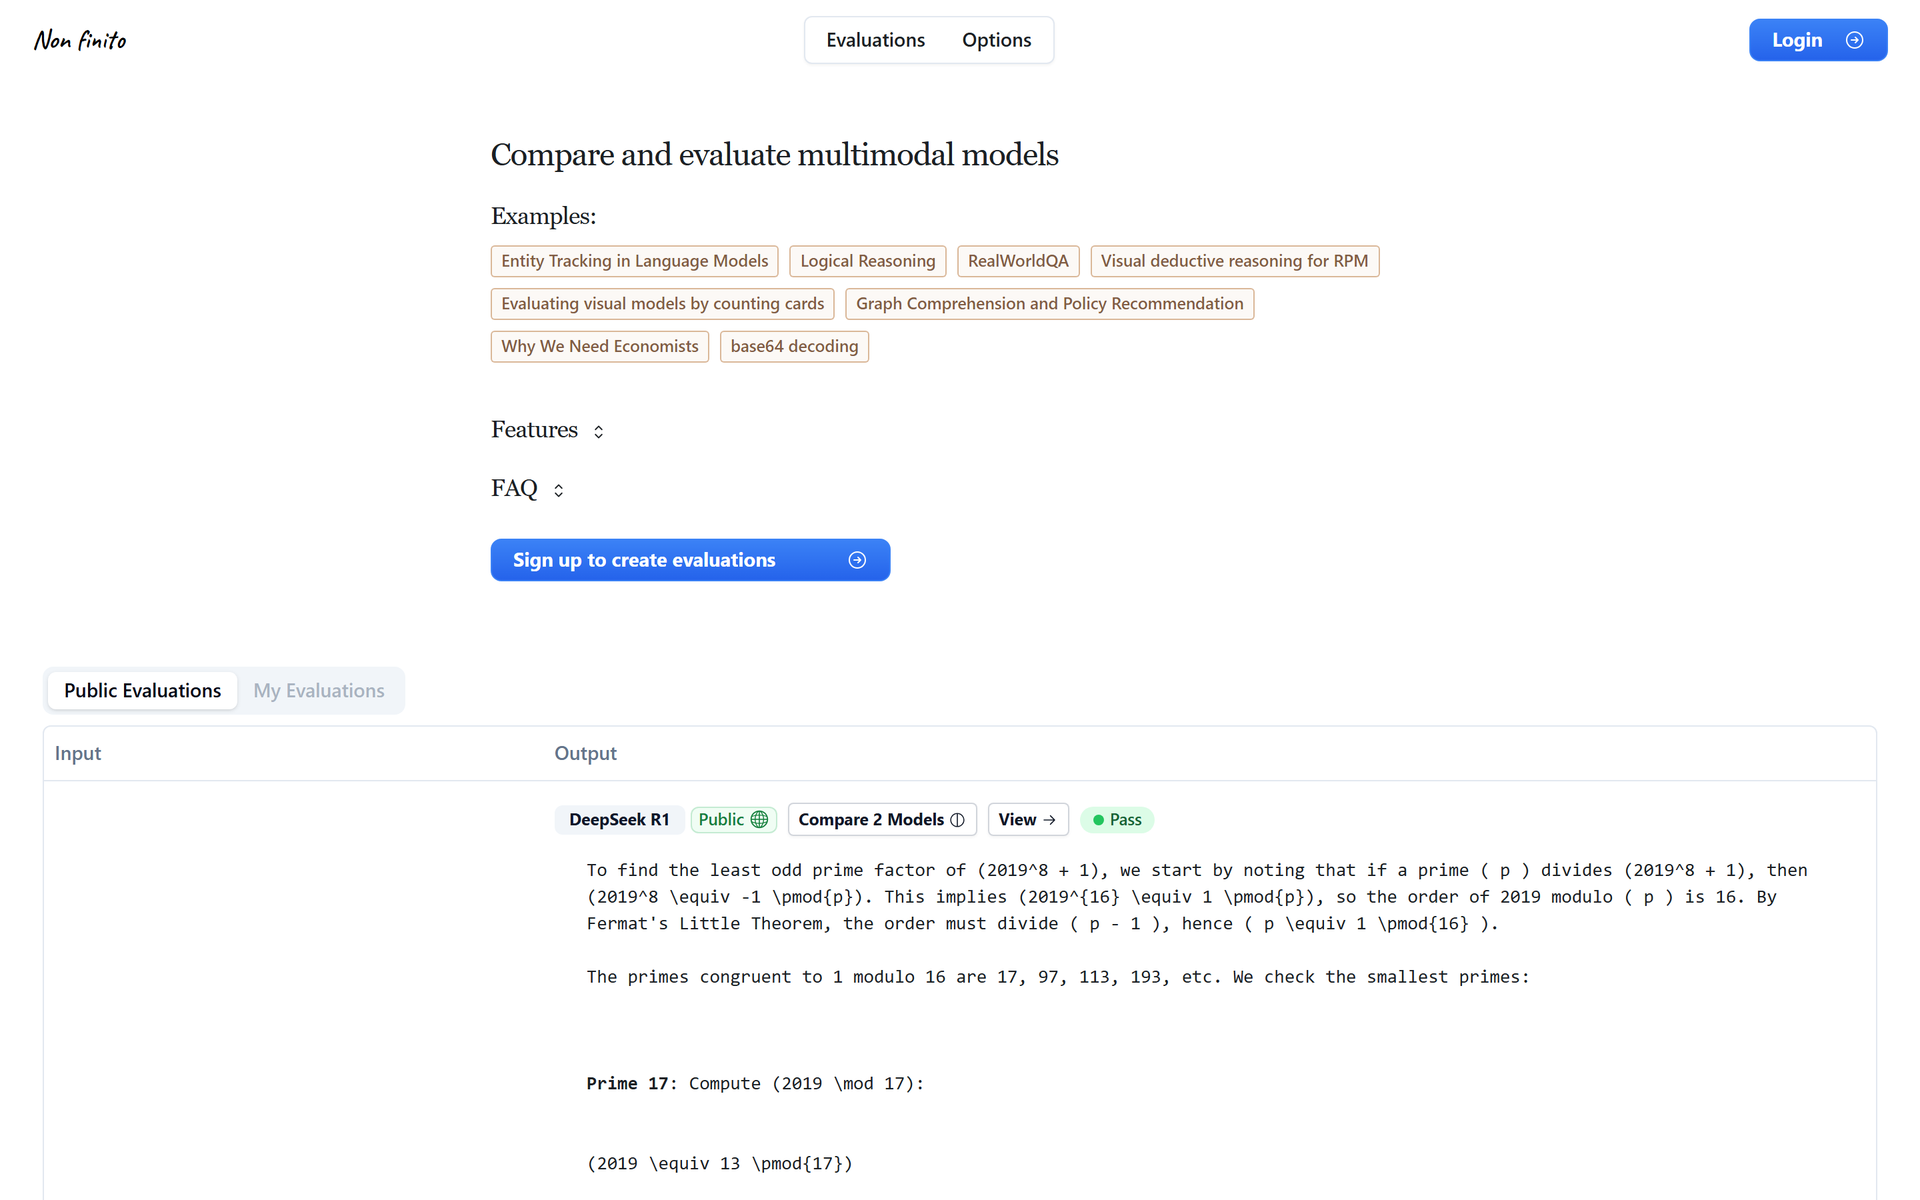Expand the FAQ section
Viewport: 1920px width, 1200px height.
528,488
